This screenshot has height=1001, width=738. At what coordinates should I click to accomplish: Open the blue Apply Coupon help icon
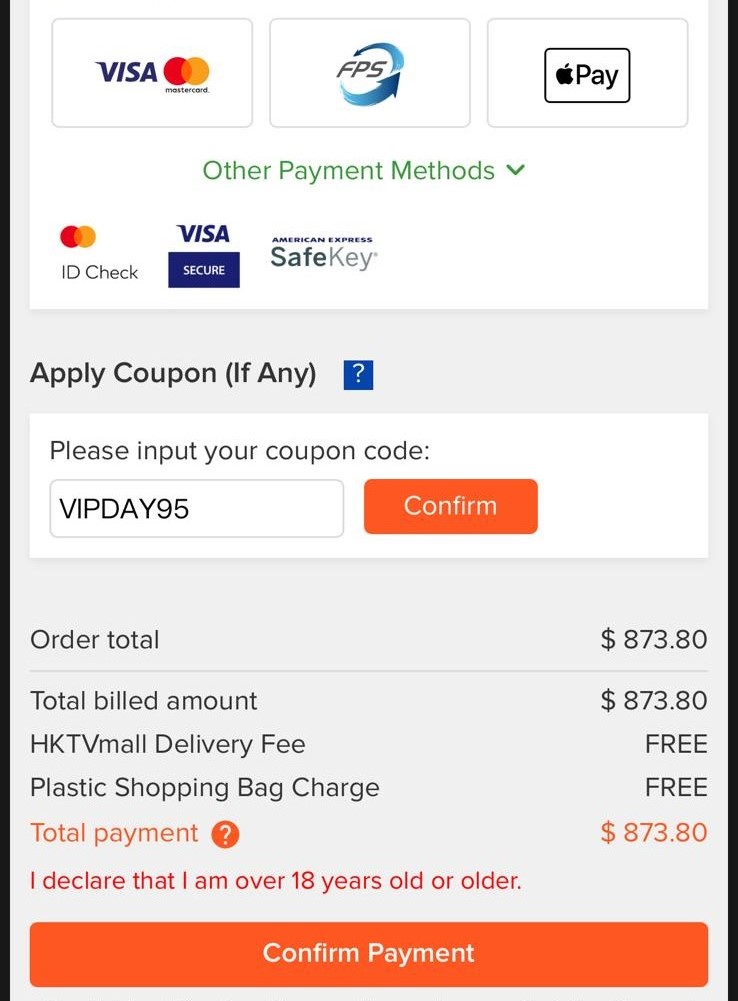(x=358, y=375)
